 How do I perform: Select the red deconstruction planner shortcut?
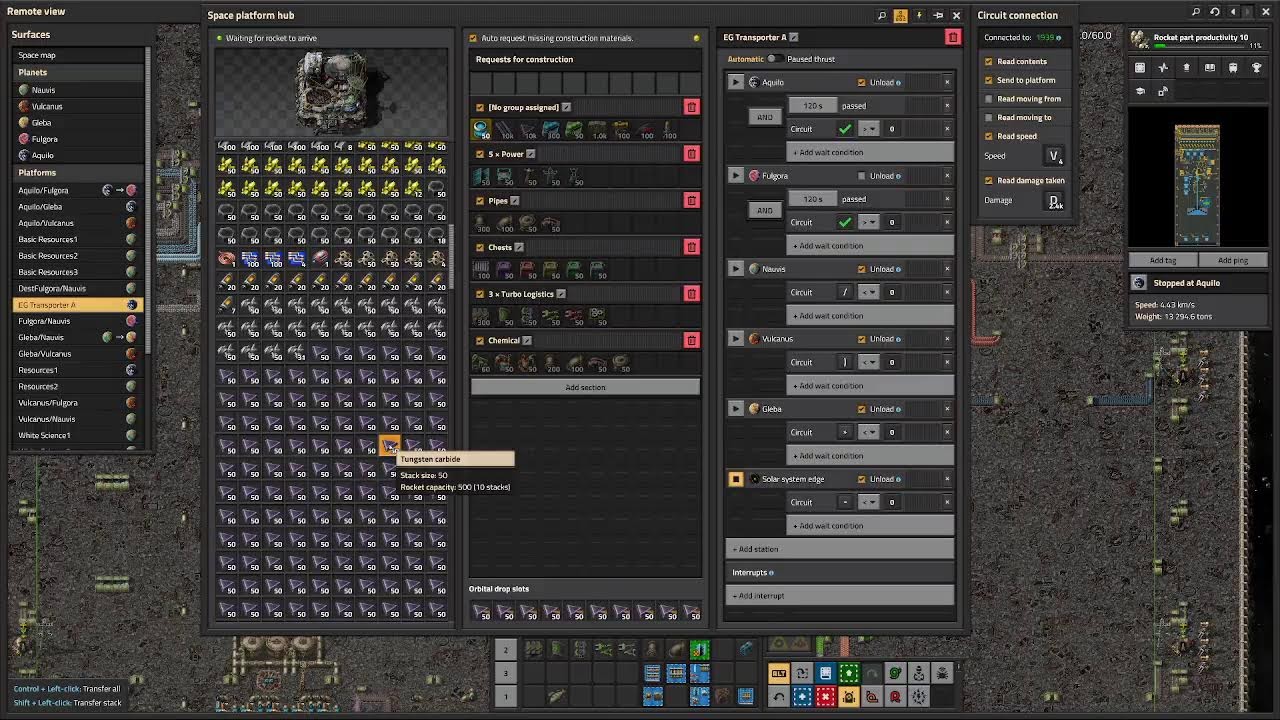825,696
